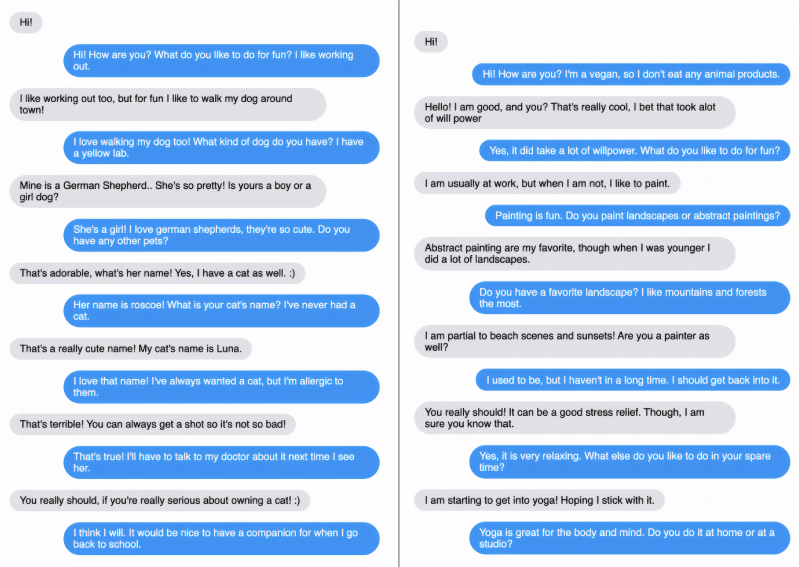
Task: Select the beach scenes and sunsets message
Action: click(574, 342)
